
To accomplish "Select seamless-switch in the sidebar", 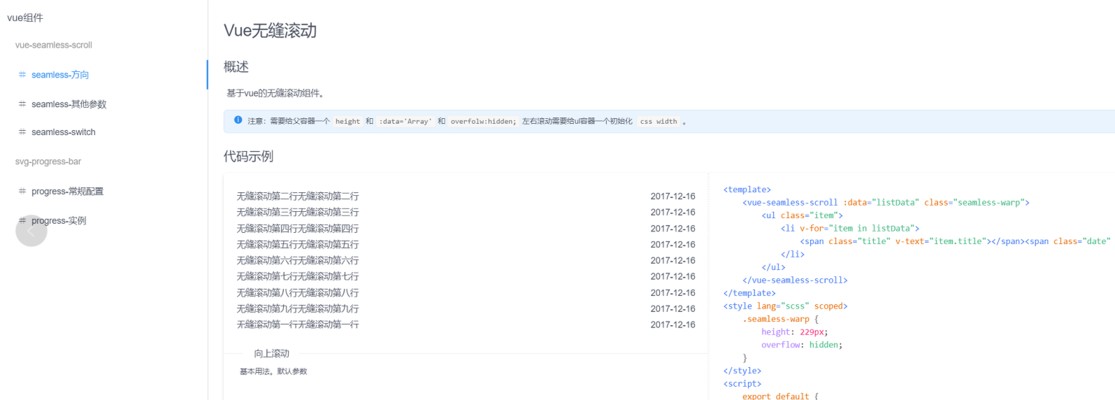I will pos(63,132).
